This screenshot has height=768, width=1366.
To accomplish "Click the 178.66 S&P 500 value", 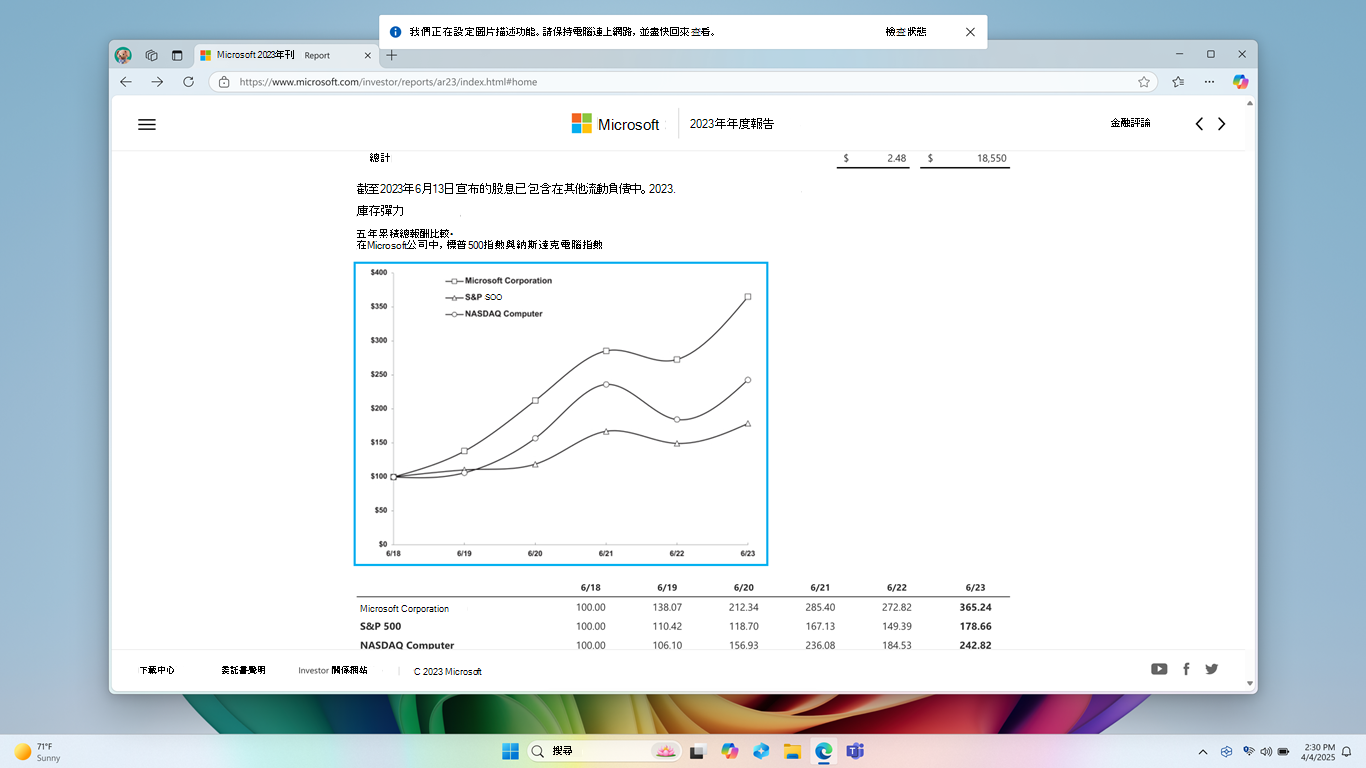I will (x=975, y=626).
